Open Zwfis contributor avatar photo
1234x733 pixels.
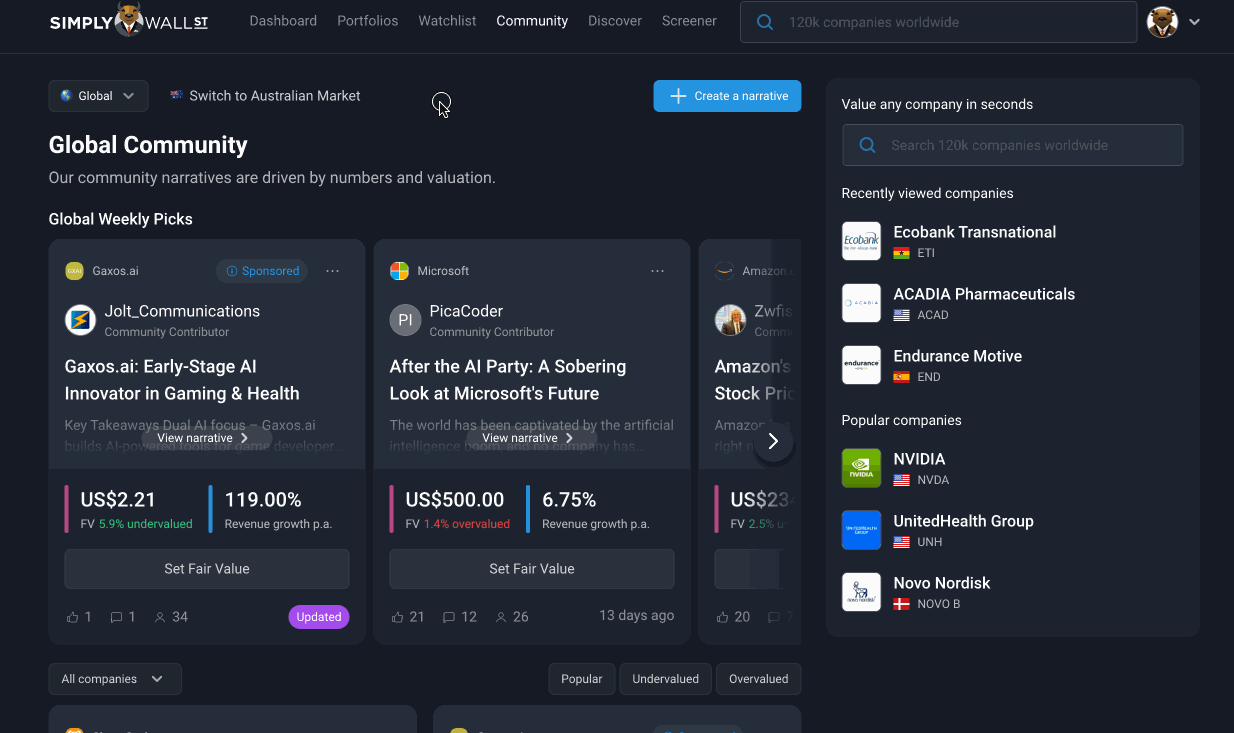click(730, 320)
